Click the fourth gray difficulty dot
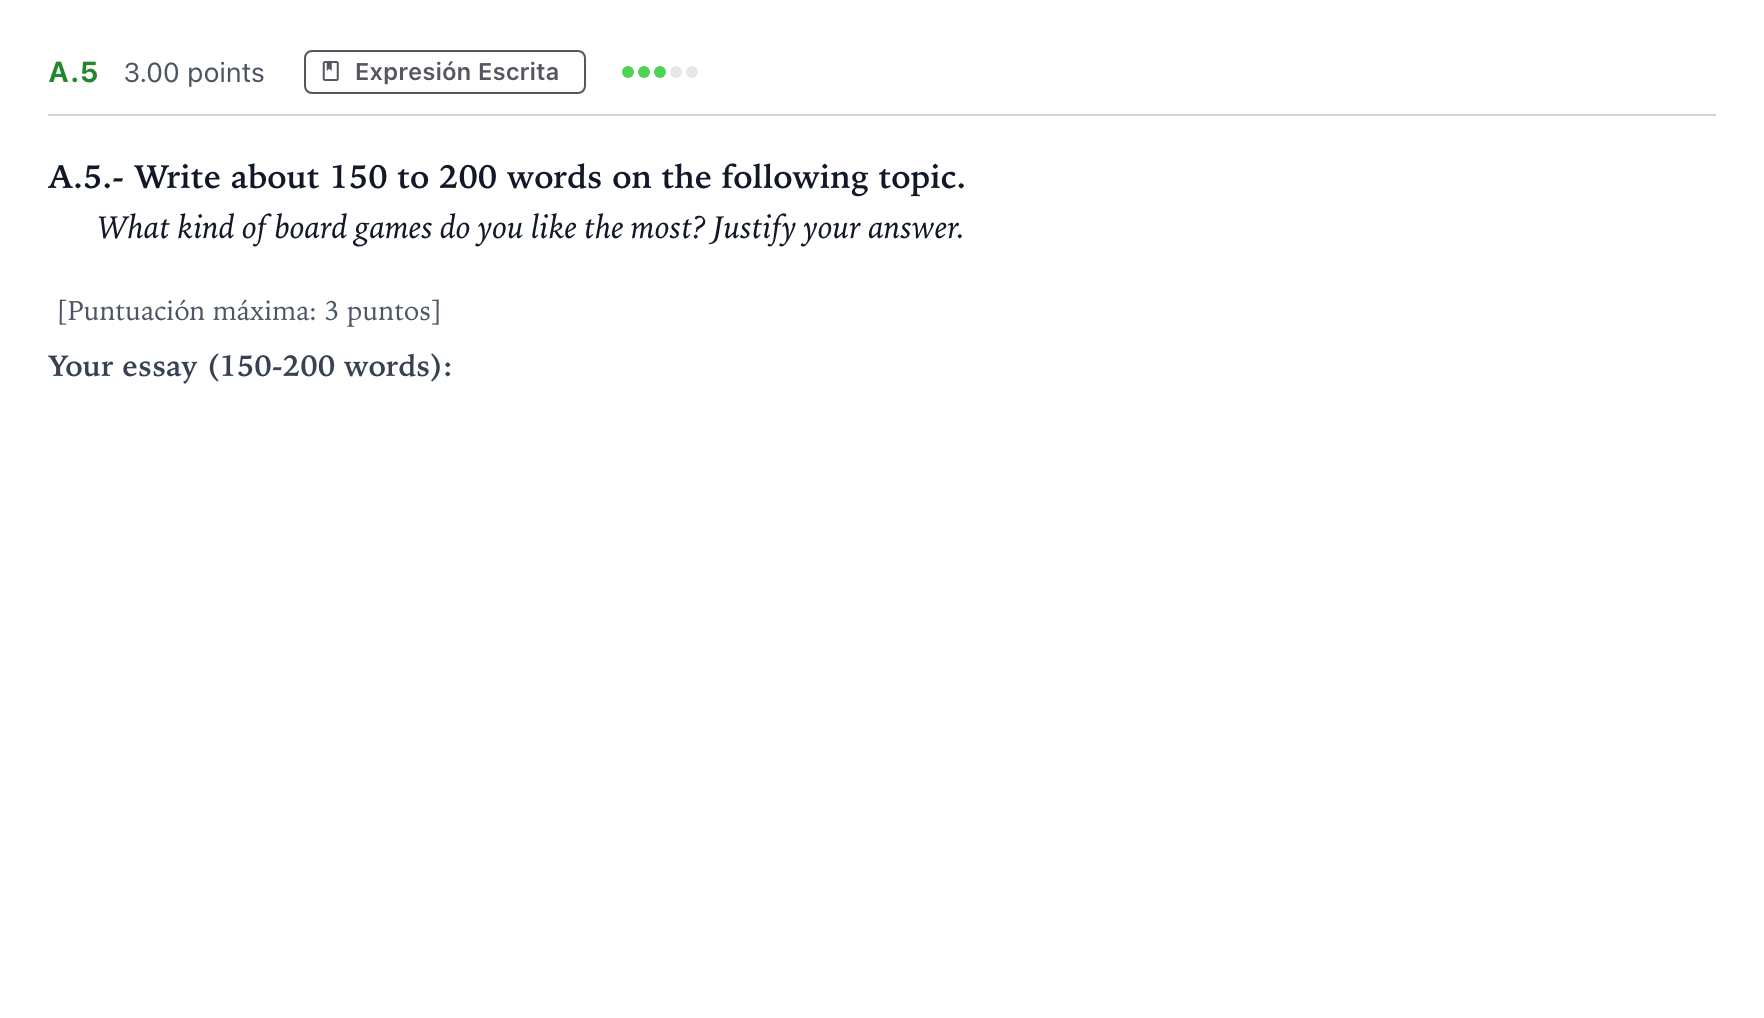The width and height of the screenshot is (1764, 1018). click(x=676, y=72)
